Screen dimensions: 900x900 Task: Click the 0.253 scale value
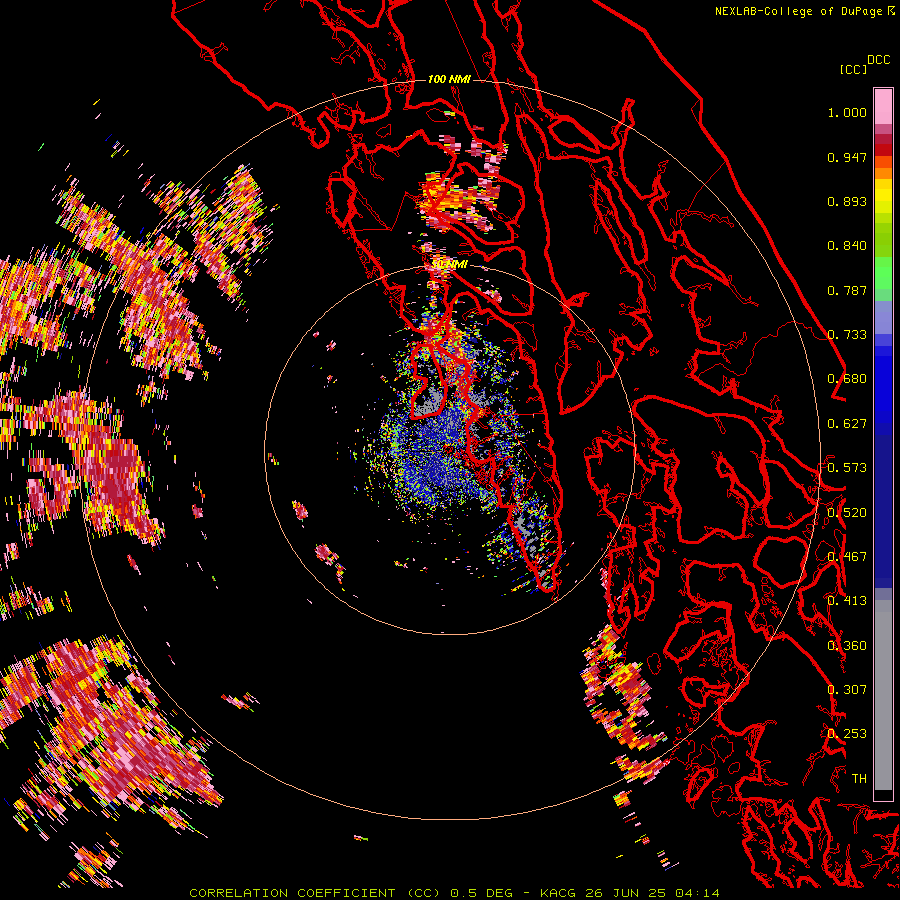[x=847, y=734]
